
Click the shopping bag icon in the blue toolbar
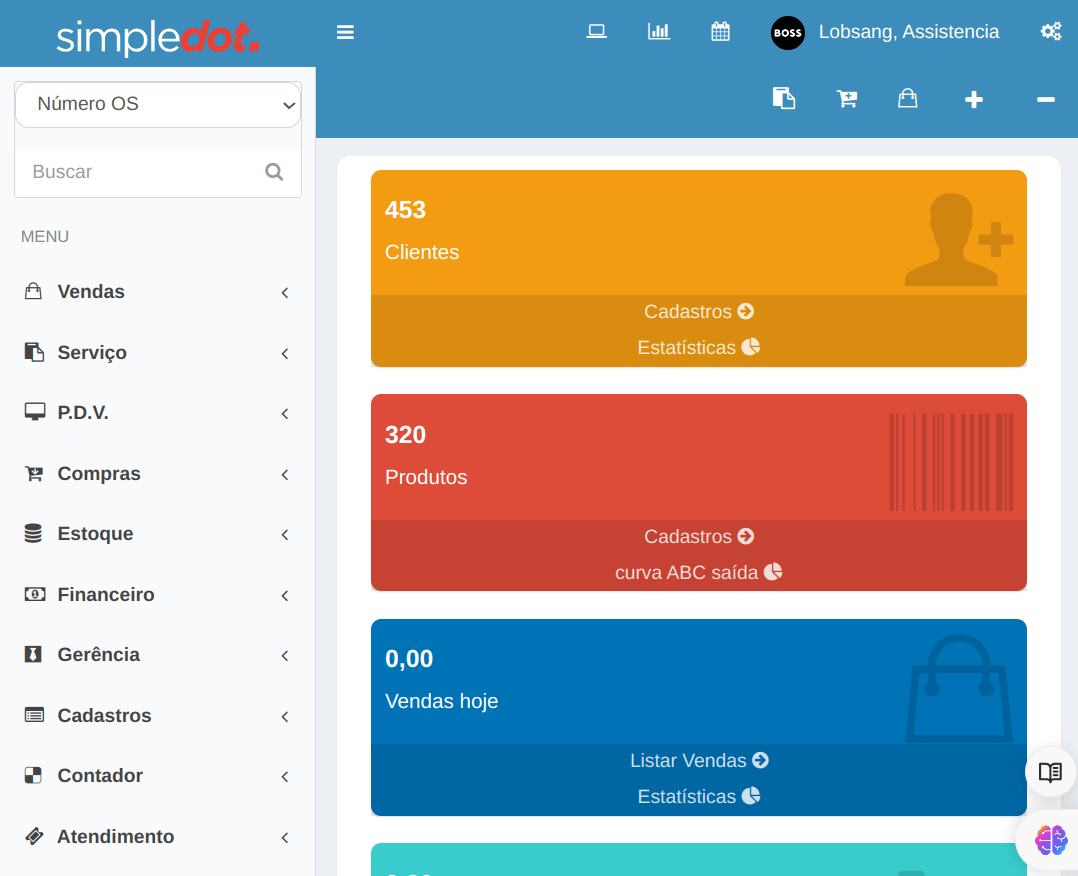(x=908, y=98)
